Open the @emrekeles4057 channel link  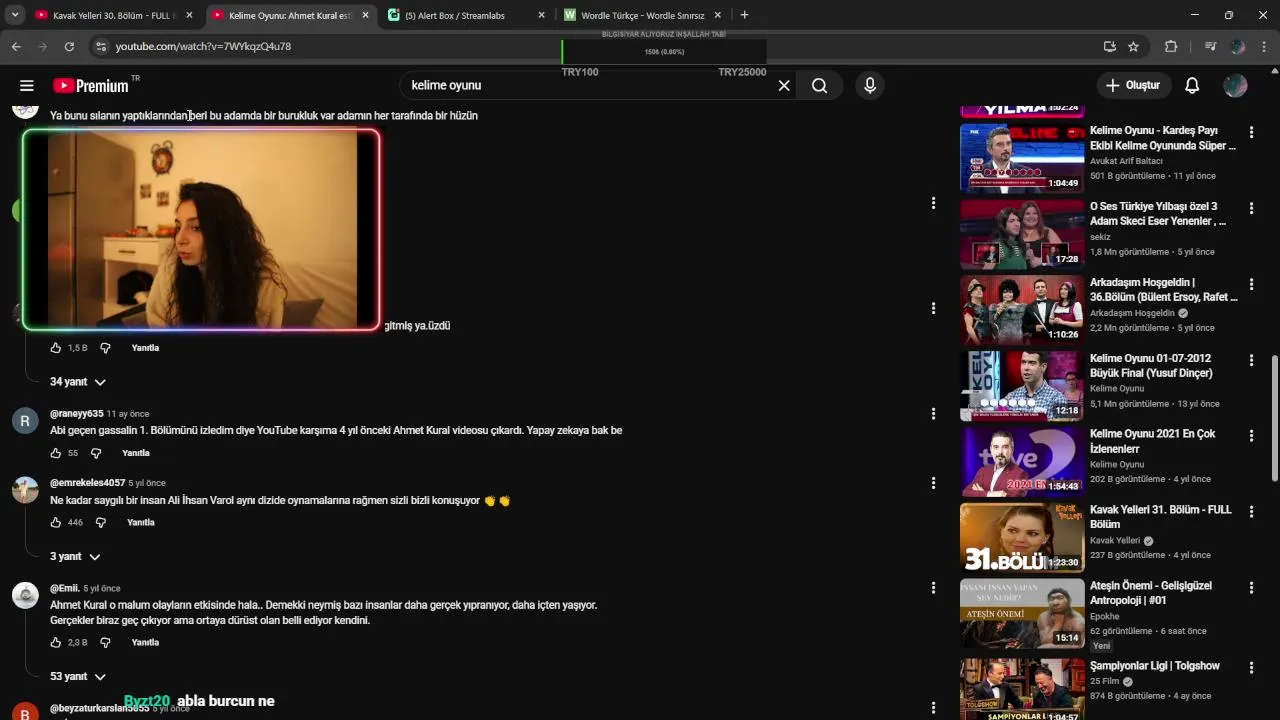[x=88, y=483]
